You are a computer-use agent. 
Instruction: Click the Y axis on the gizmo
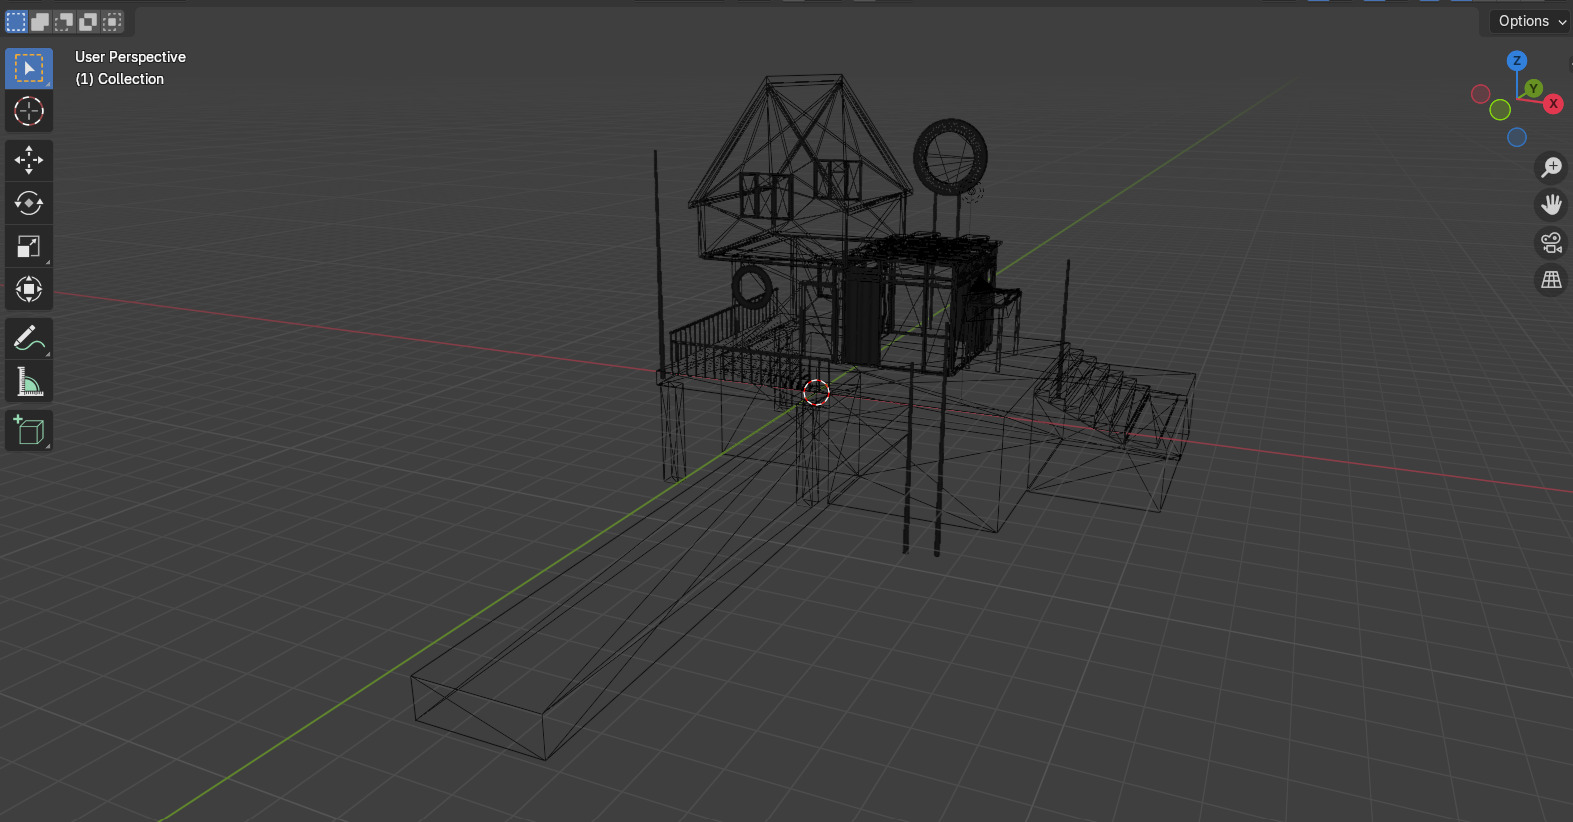(1533, 89)
